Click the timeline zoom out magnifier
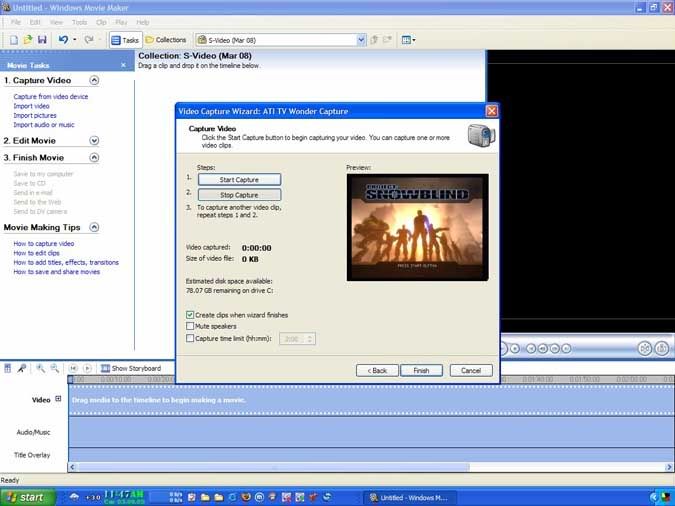675x506 pixels. coord(55,368)
